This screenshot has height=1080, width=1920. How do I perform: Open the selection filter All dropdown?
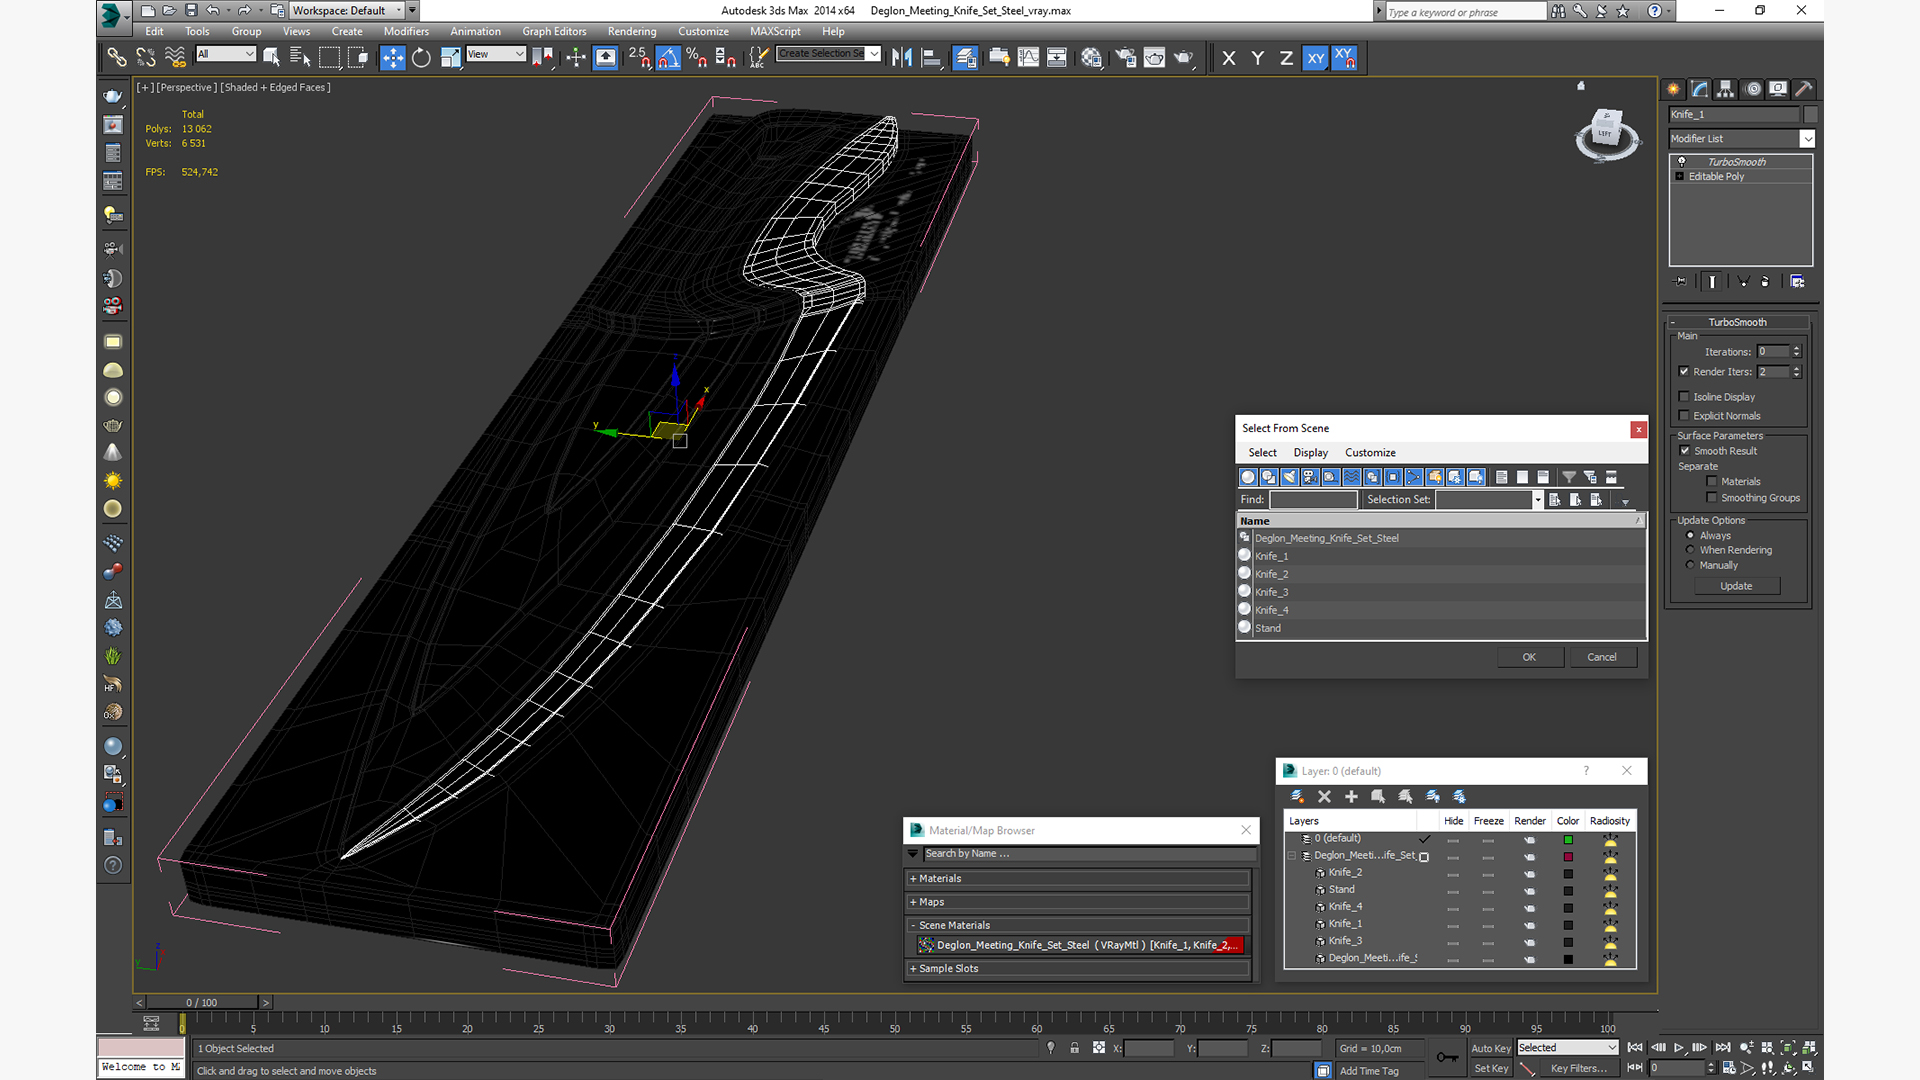tap(226, 54)
